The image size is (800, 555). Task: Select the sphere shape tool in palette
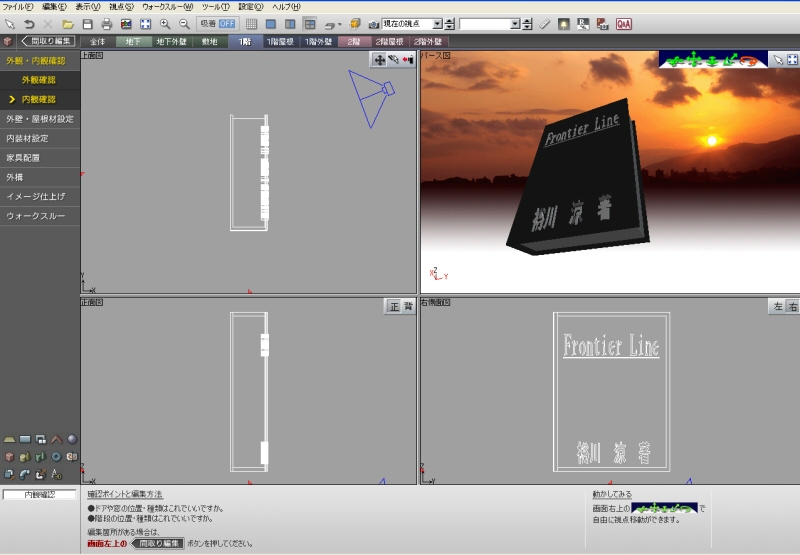pos(72,439)
